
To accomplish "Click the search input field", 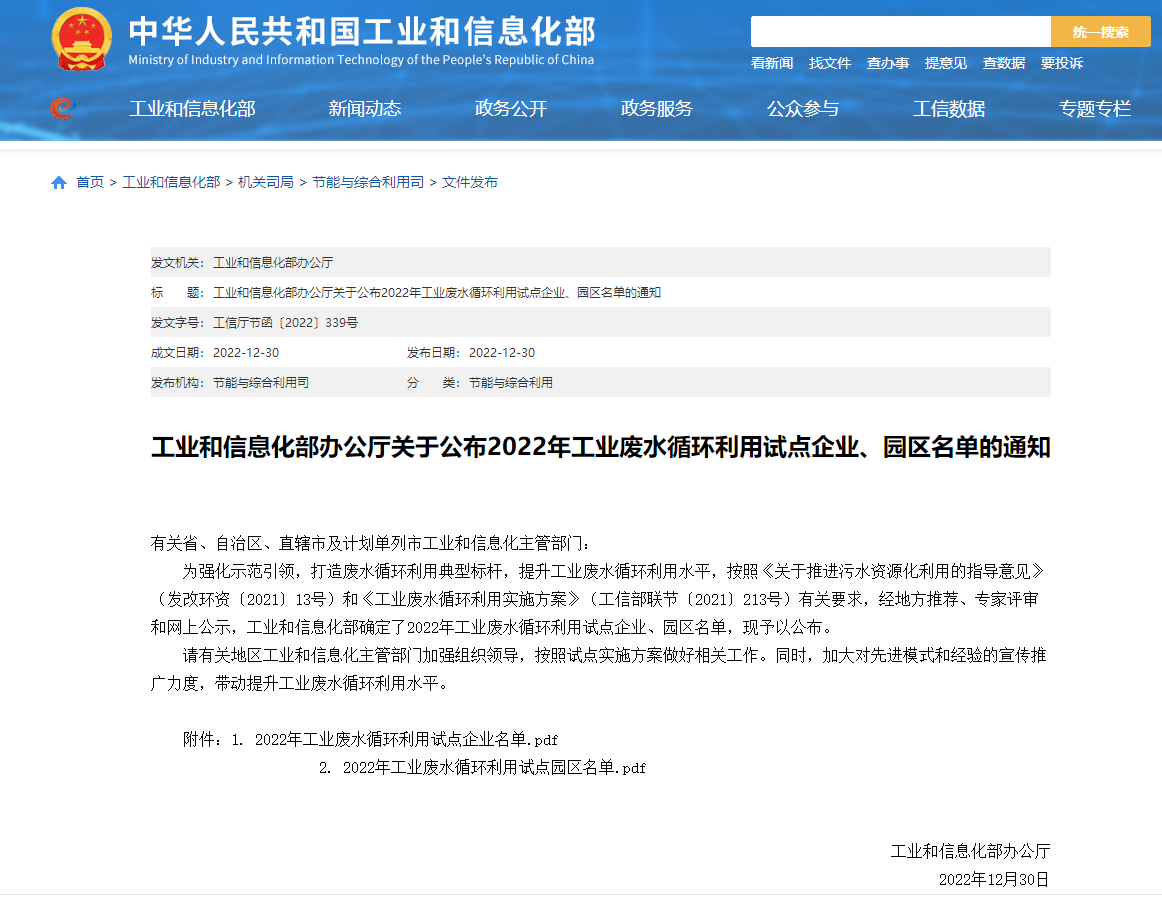I will coord(900,32).
